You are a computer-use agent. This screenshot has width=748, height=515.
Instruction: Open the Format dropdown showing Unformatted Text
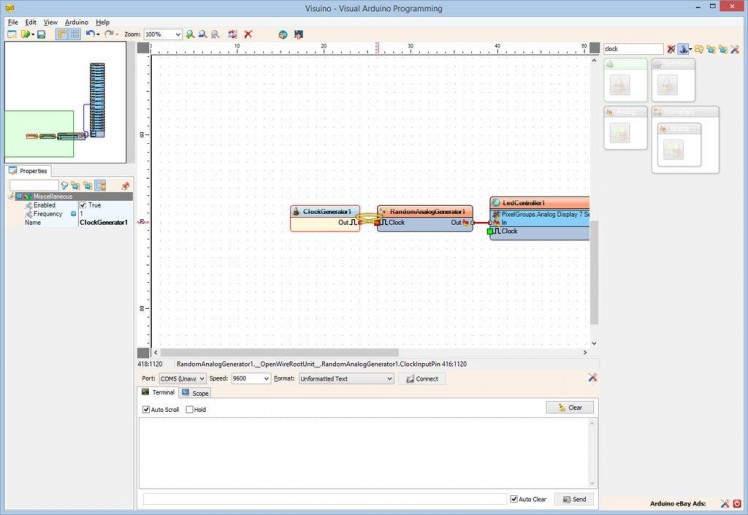(x=389, y=379)
